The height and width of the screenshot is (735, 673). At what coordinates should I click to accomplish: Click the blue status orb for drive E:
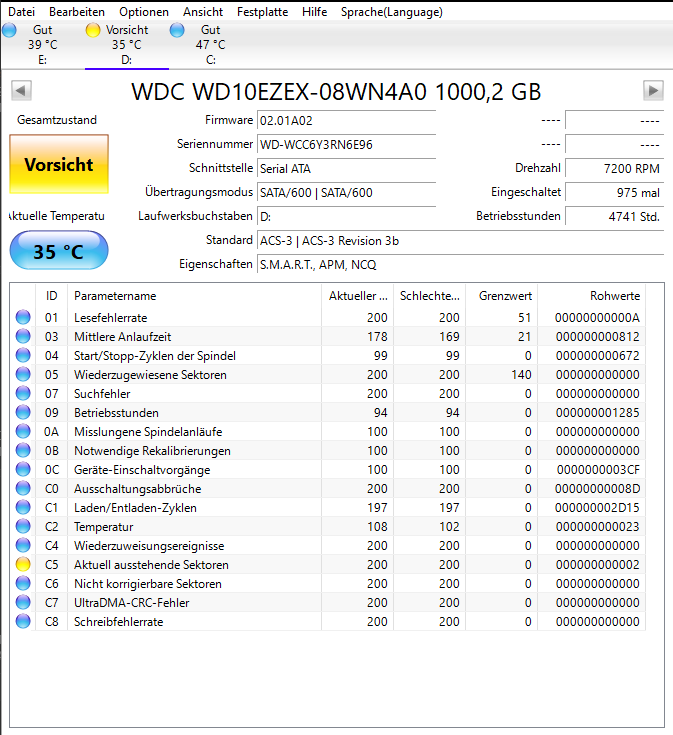(x=9, y=30)
